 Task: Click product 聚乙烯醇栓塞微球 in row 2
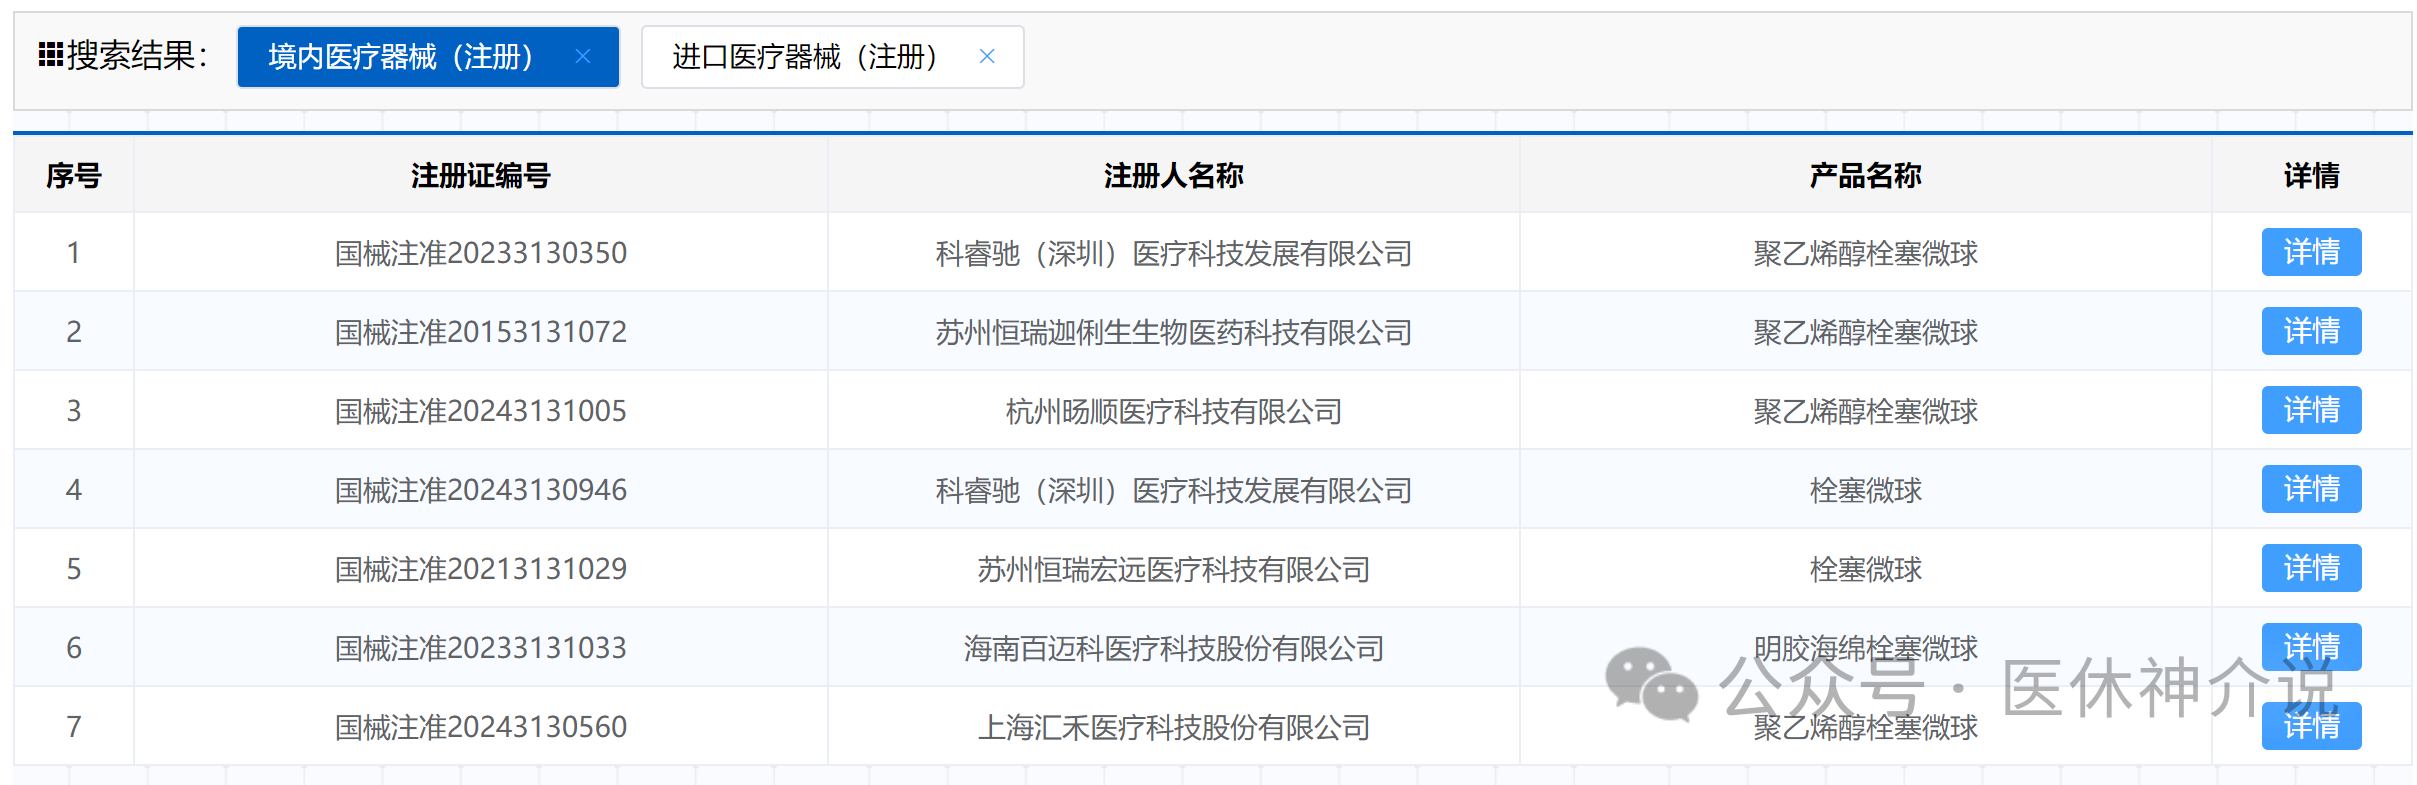pyautogui.click(x=1866, y=332)
